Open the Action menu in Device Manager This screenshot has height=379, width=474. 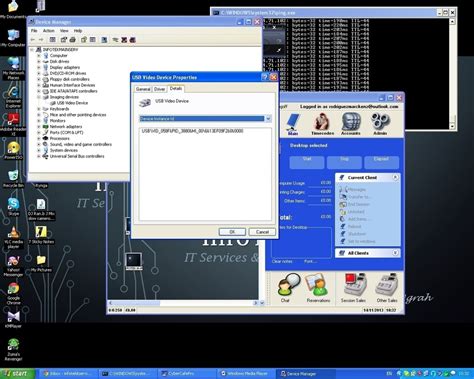coord(48,31)
